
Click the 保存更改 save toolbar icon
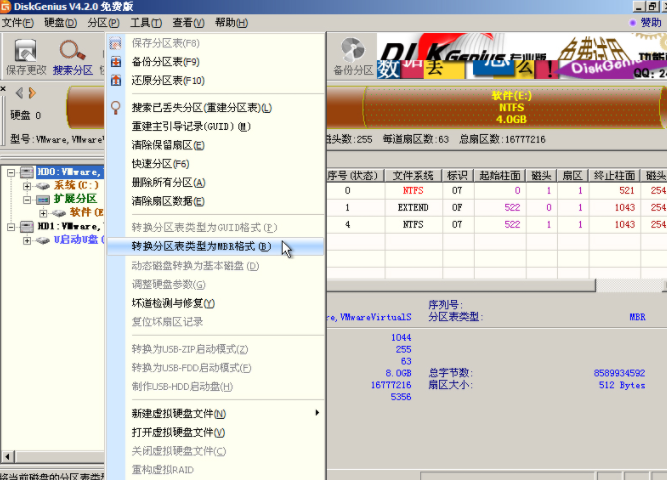tap(26, 56)
